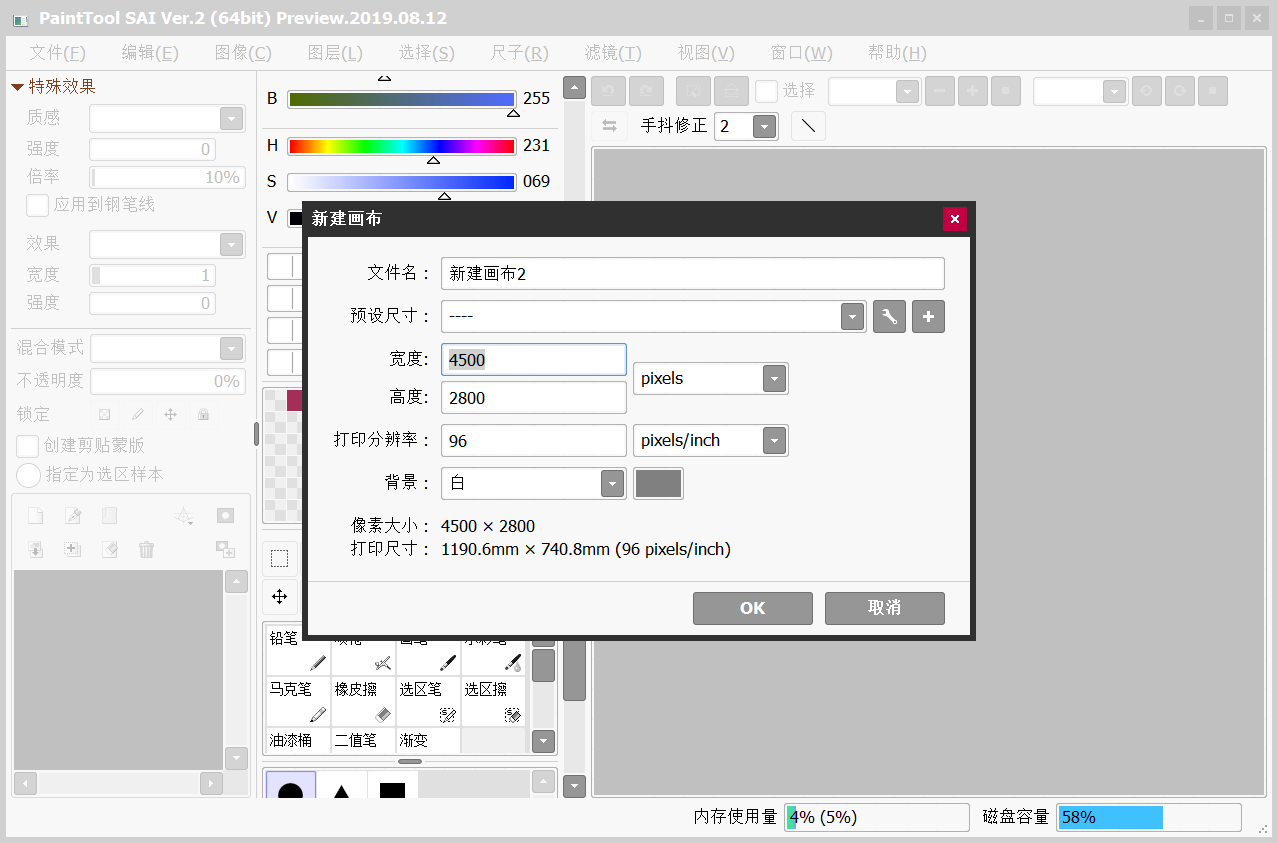The width and height of the screenshot is (1278, 843).
Task: Click the redo arrow icon in the canvas toolbar
Action: [x=646, y=91]
